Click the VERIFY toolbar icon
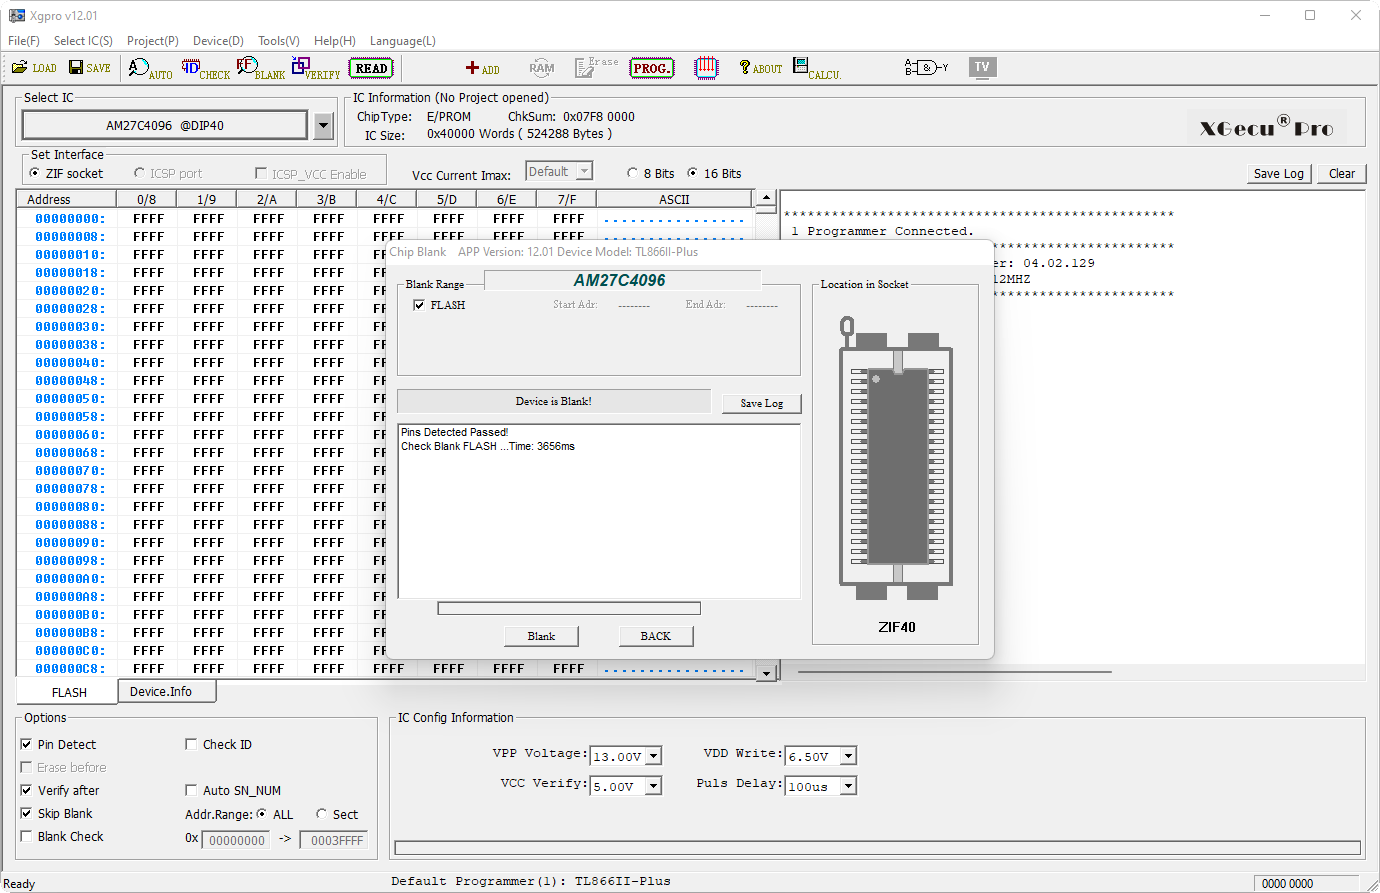 316,68
